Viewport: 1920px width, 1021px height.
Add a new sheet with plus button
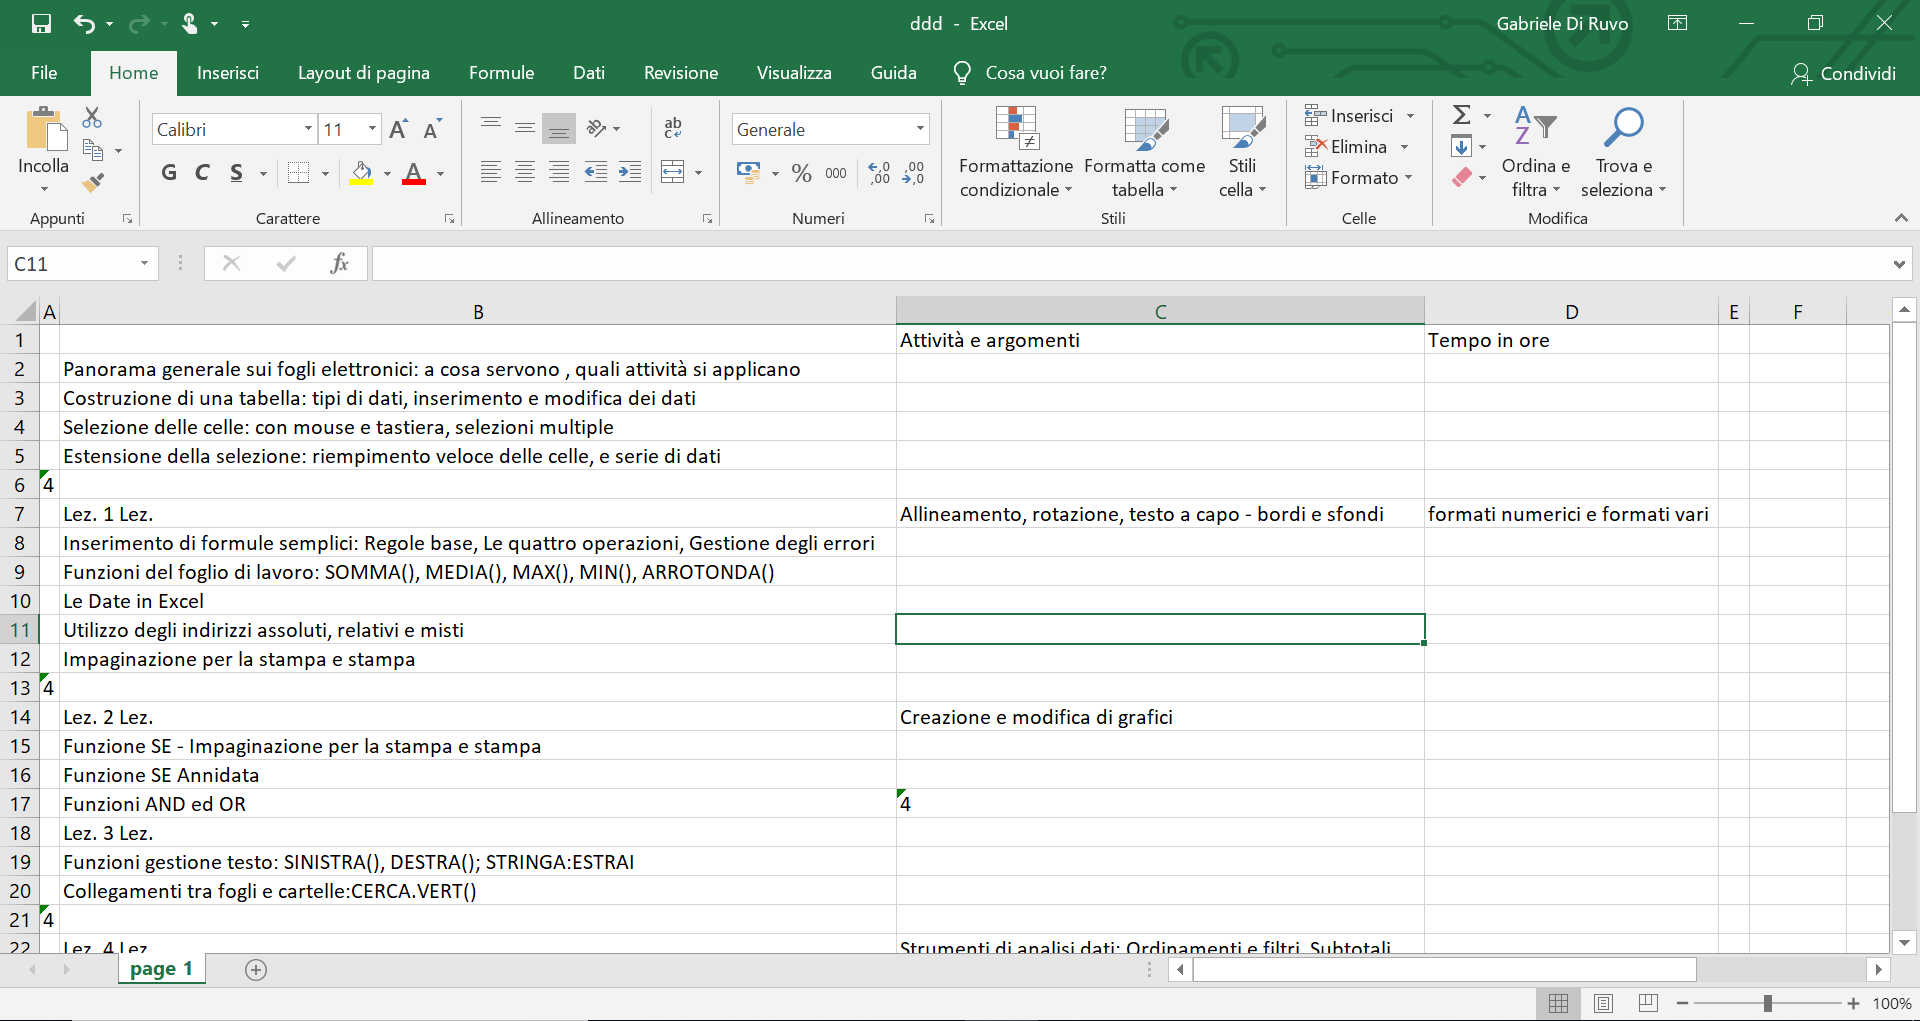256,969
